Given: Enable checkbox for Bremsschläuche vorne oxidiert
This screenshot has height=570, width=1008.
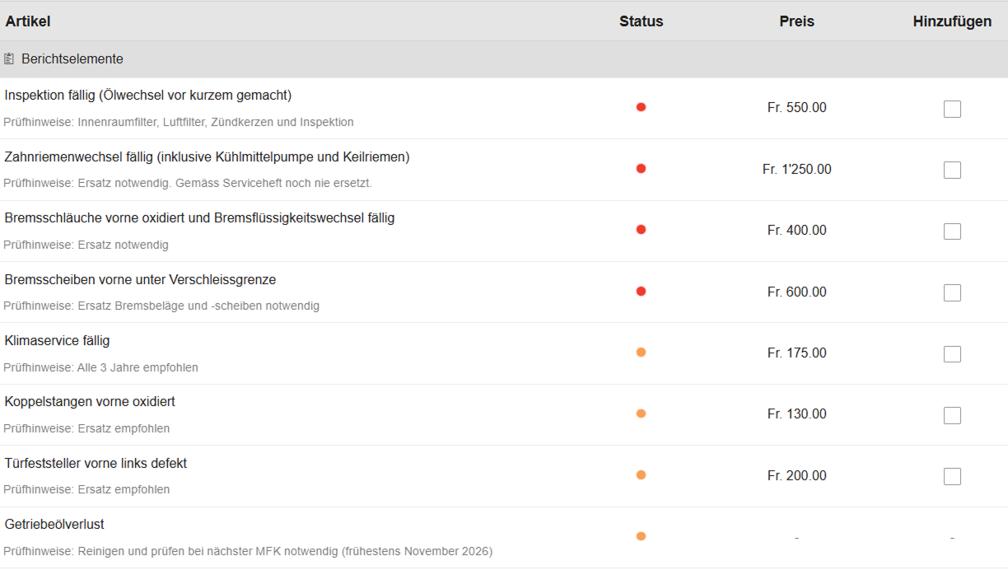Looking at the screenshot, I should 952,231.
